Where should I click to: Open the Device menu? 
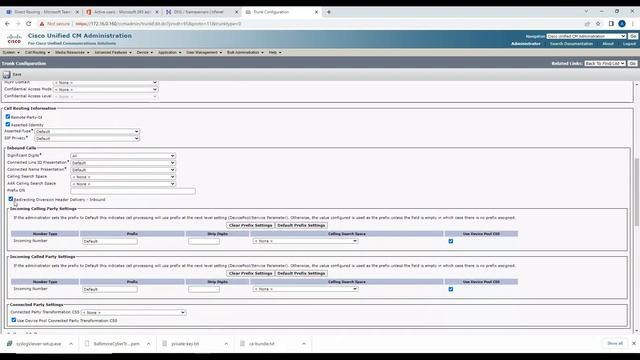[x=144, y=52]
